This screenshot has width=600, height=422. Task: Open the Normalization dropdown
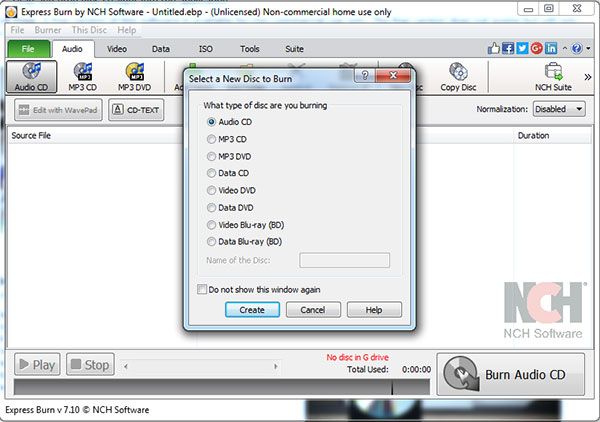pyautogui.click(x=559, y=109)
